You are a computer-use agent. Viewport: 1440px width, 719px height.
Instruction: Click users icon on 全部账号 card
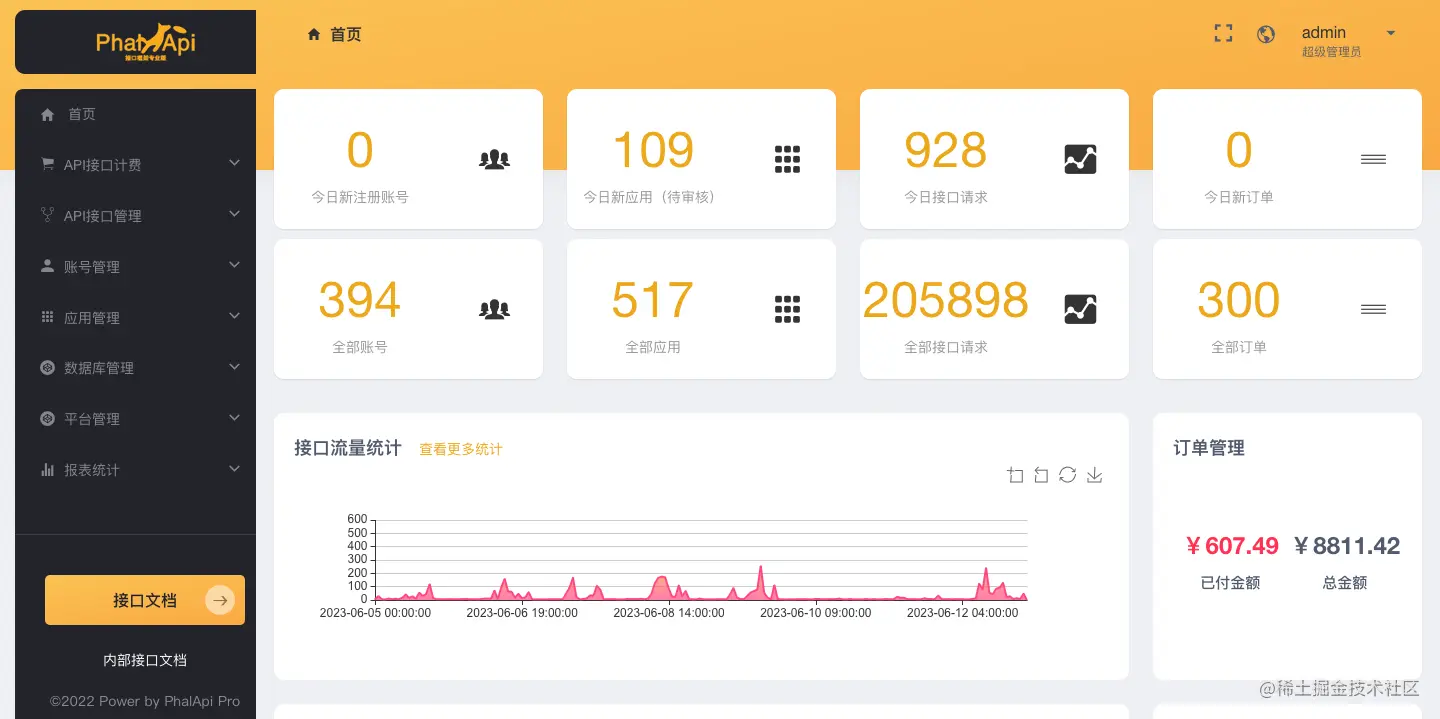(494, 309)
